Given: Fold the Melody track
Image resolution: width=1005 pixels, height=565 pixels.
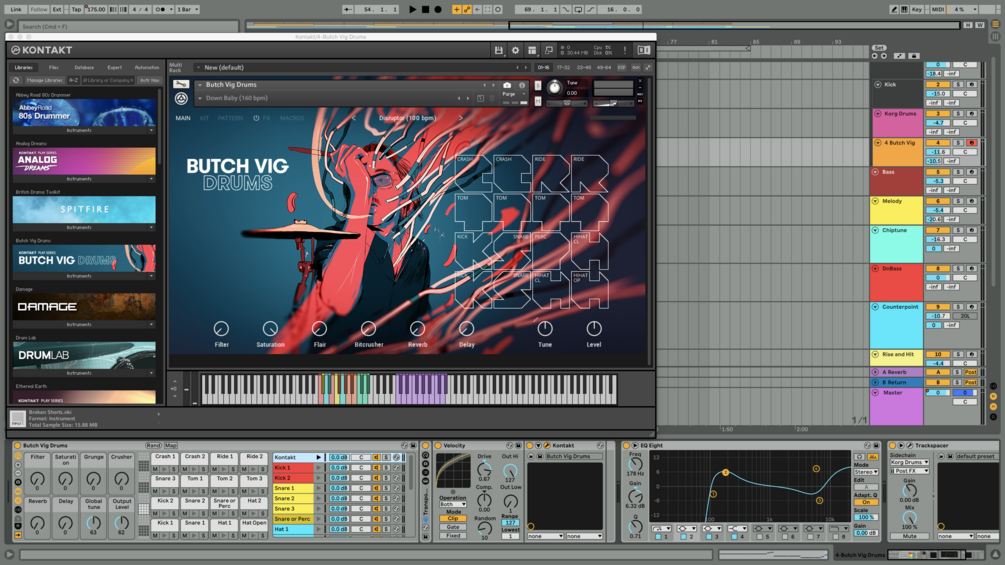Looking at the screenshot, I should coord(876,201).
